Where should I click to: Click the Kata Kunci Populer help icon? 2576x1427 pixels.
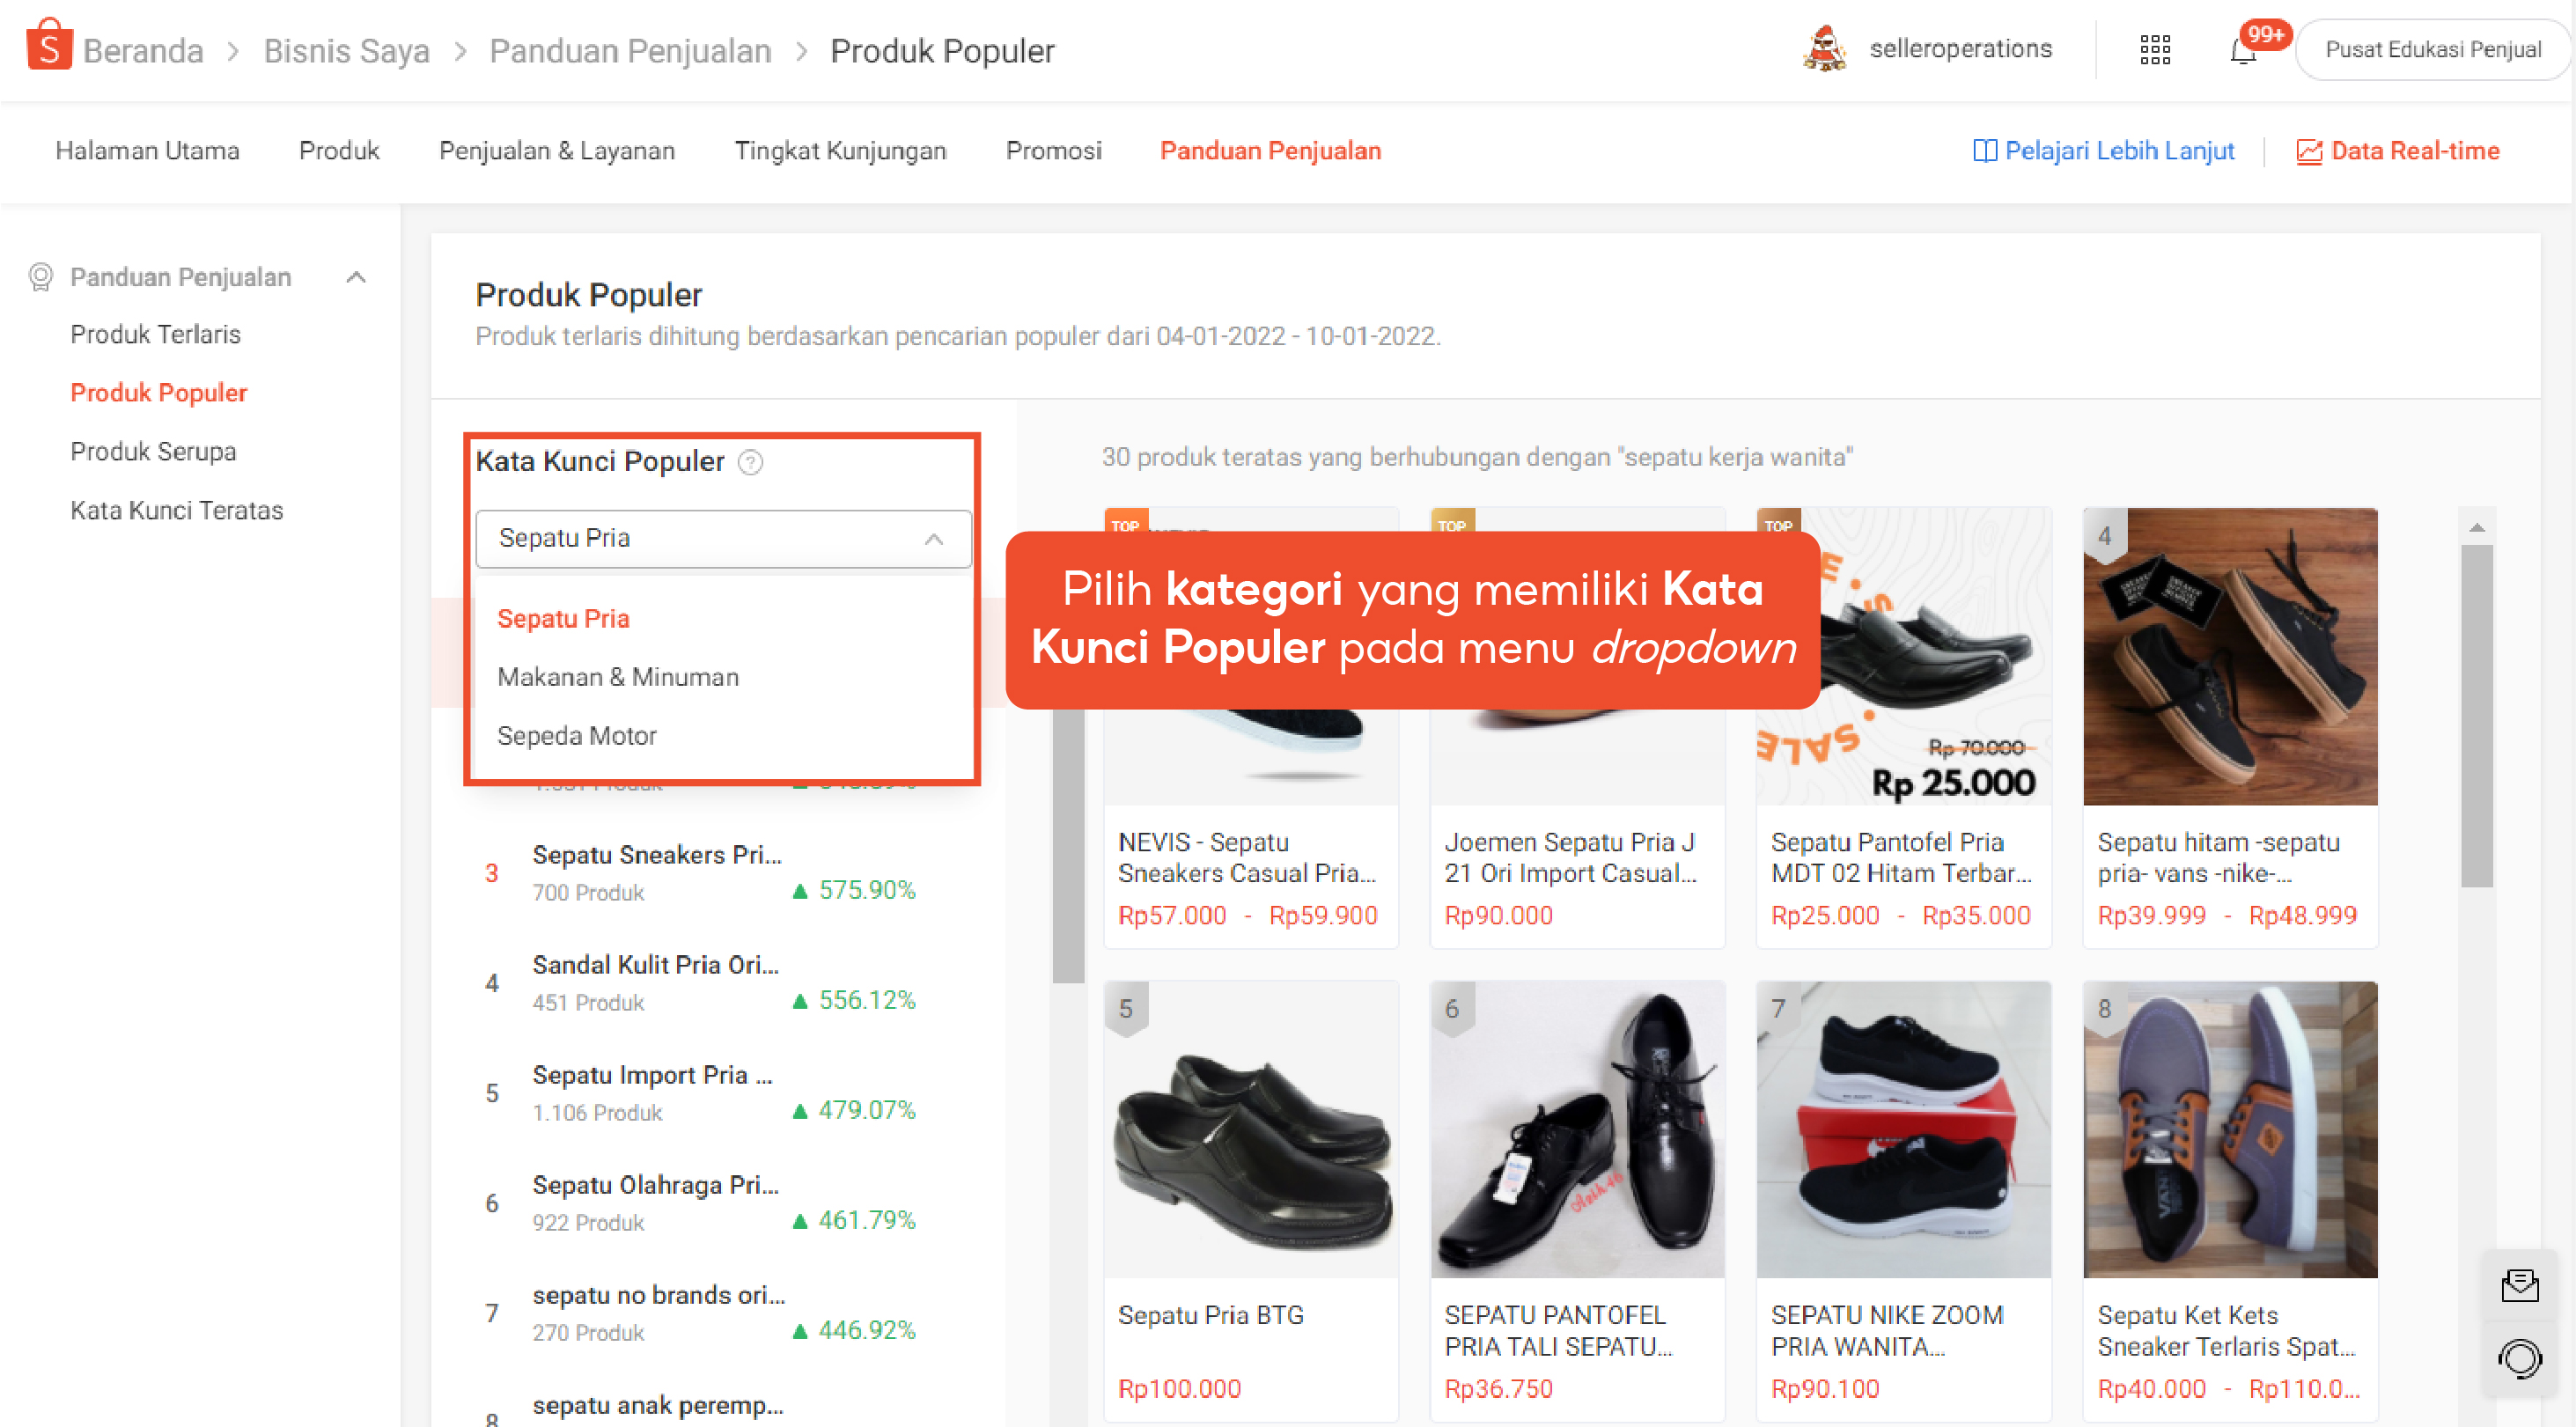pos(750,462)
